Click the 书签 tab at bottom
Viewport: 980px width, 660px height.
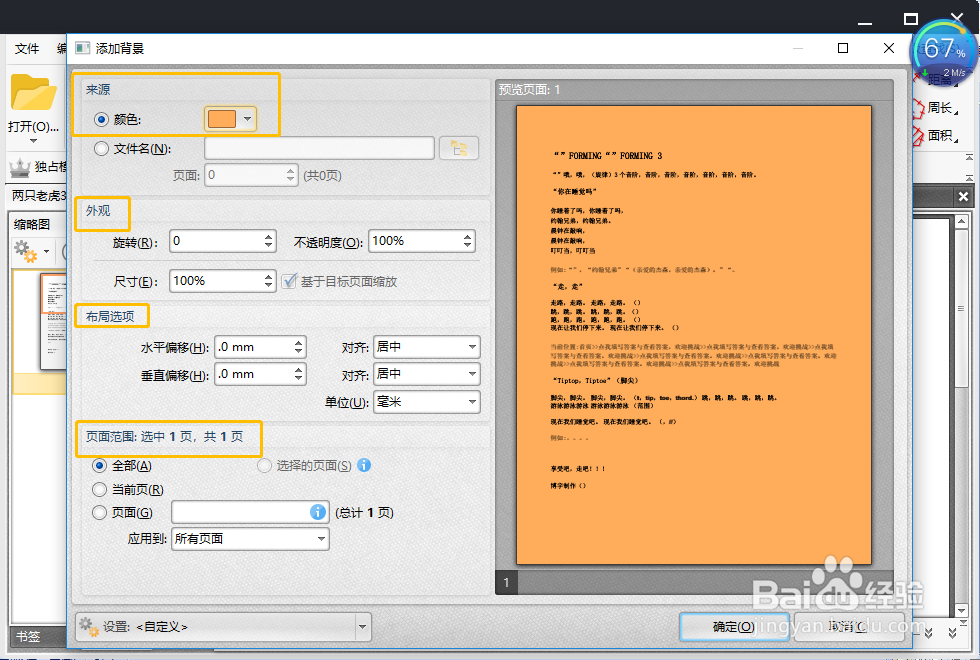tap(28, 636)
